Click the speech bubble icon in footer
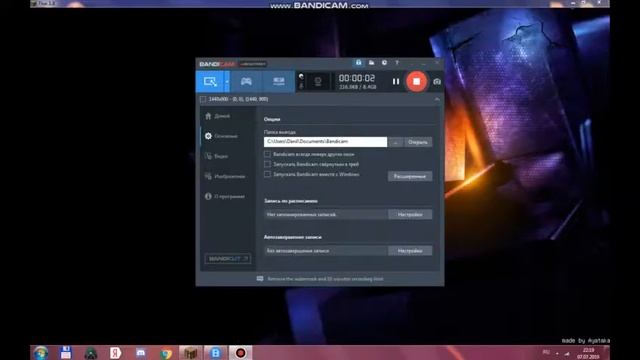Screen dimensions: 640x360 260,279
